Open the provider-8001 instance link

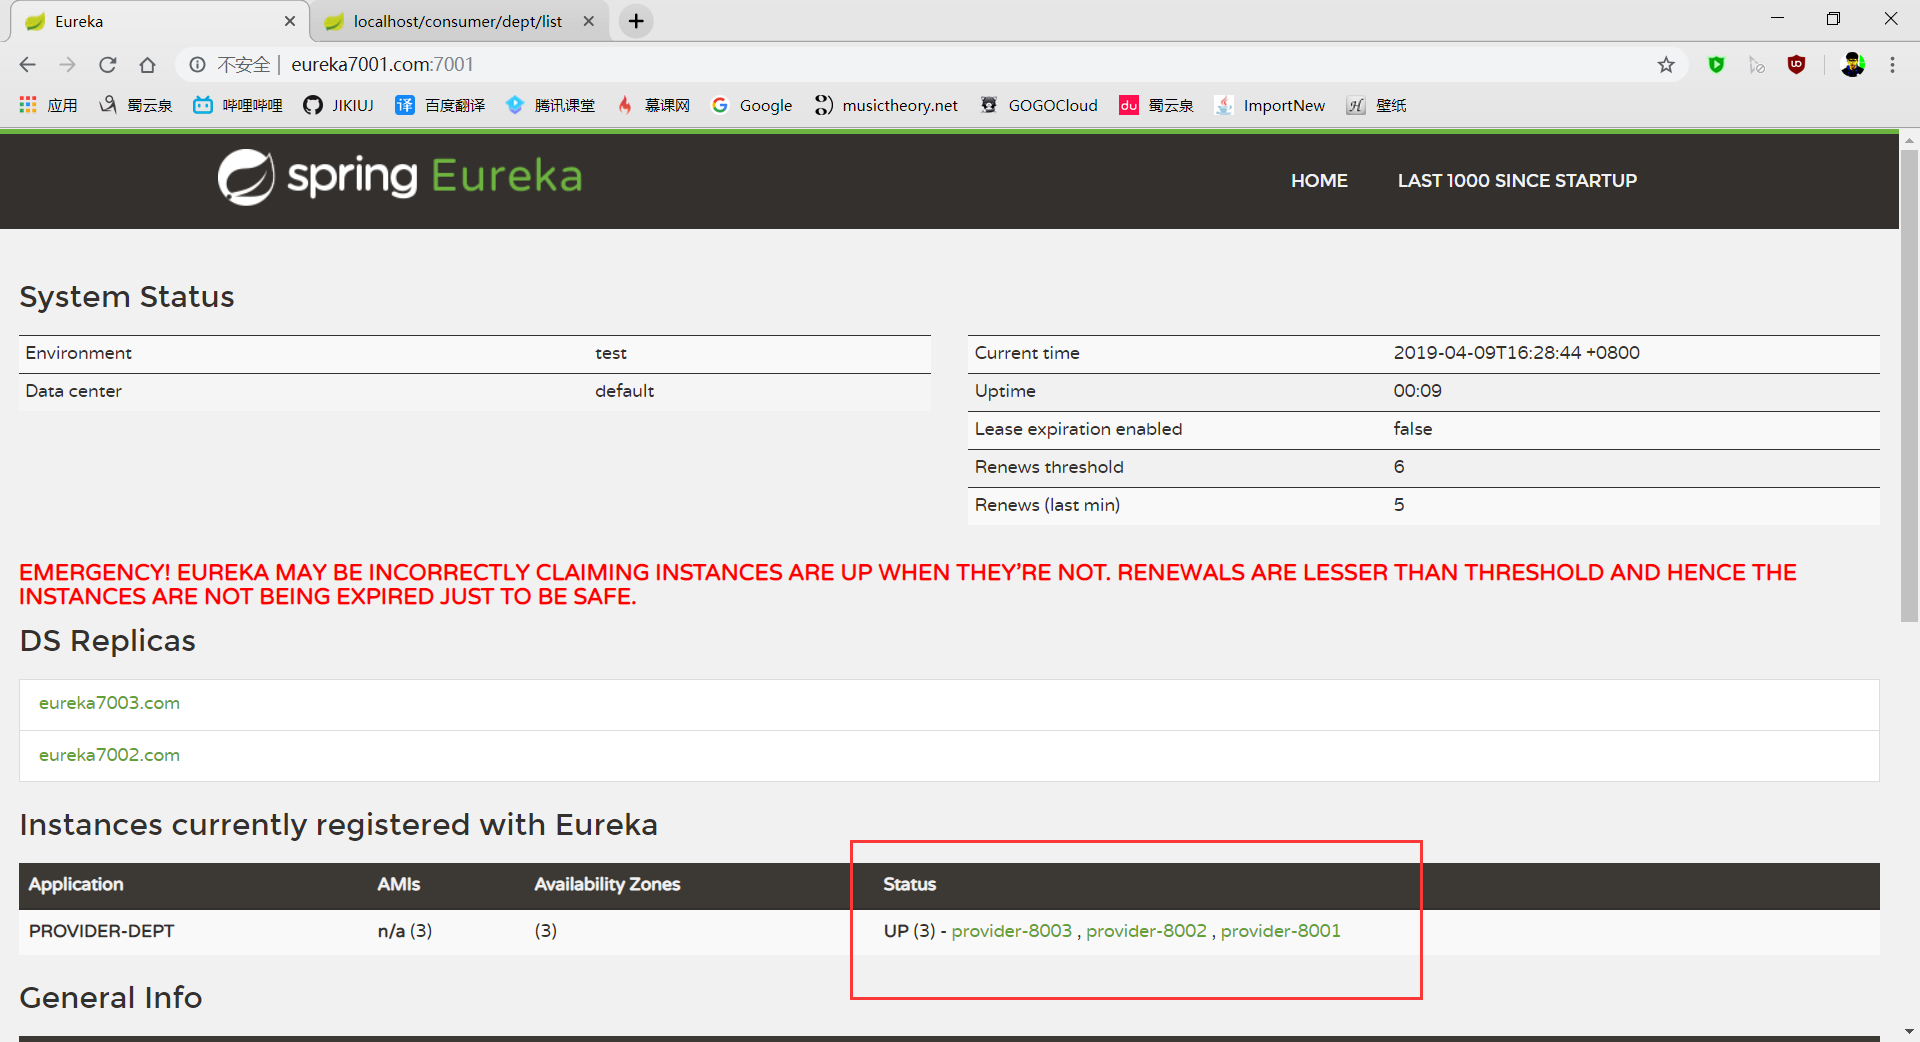coord(1280,931)
